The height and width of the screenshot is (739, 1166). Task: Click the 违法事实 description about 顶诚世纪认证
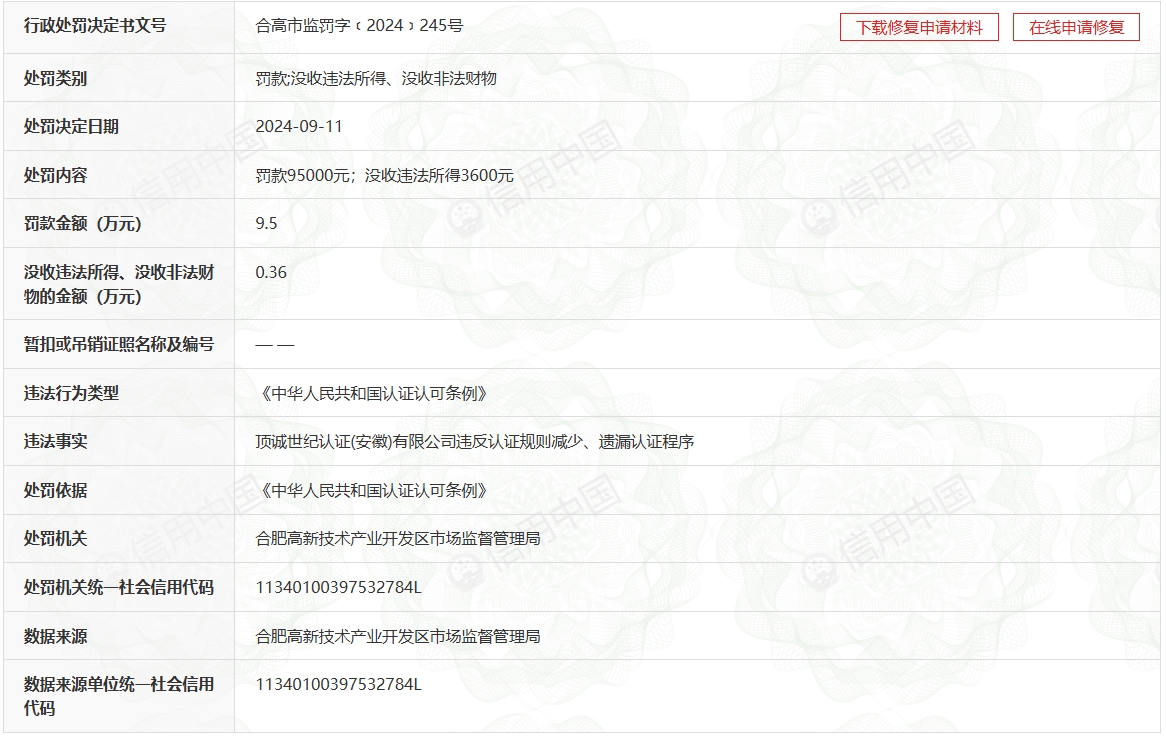(x=474, y=441)
